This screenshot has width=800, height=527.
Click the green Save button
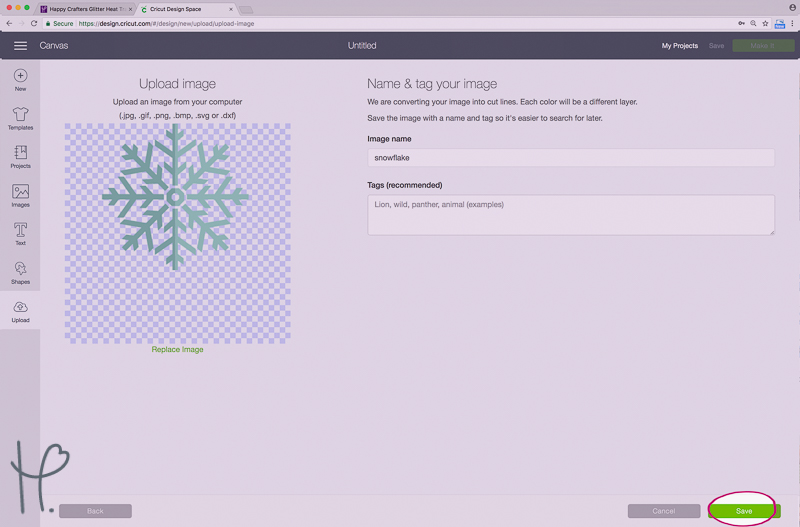click(x=744, y=511)
